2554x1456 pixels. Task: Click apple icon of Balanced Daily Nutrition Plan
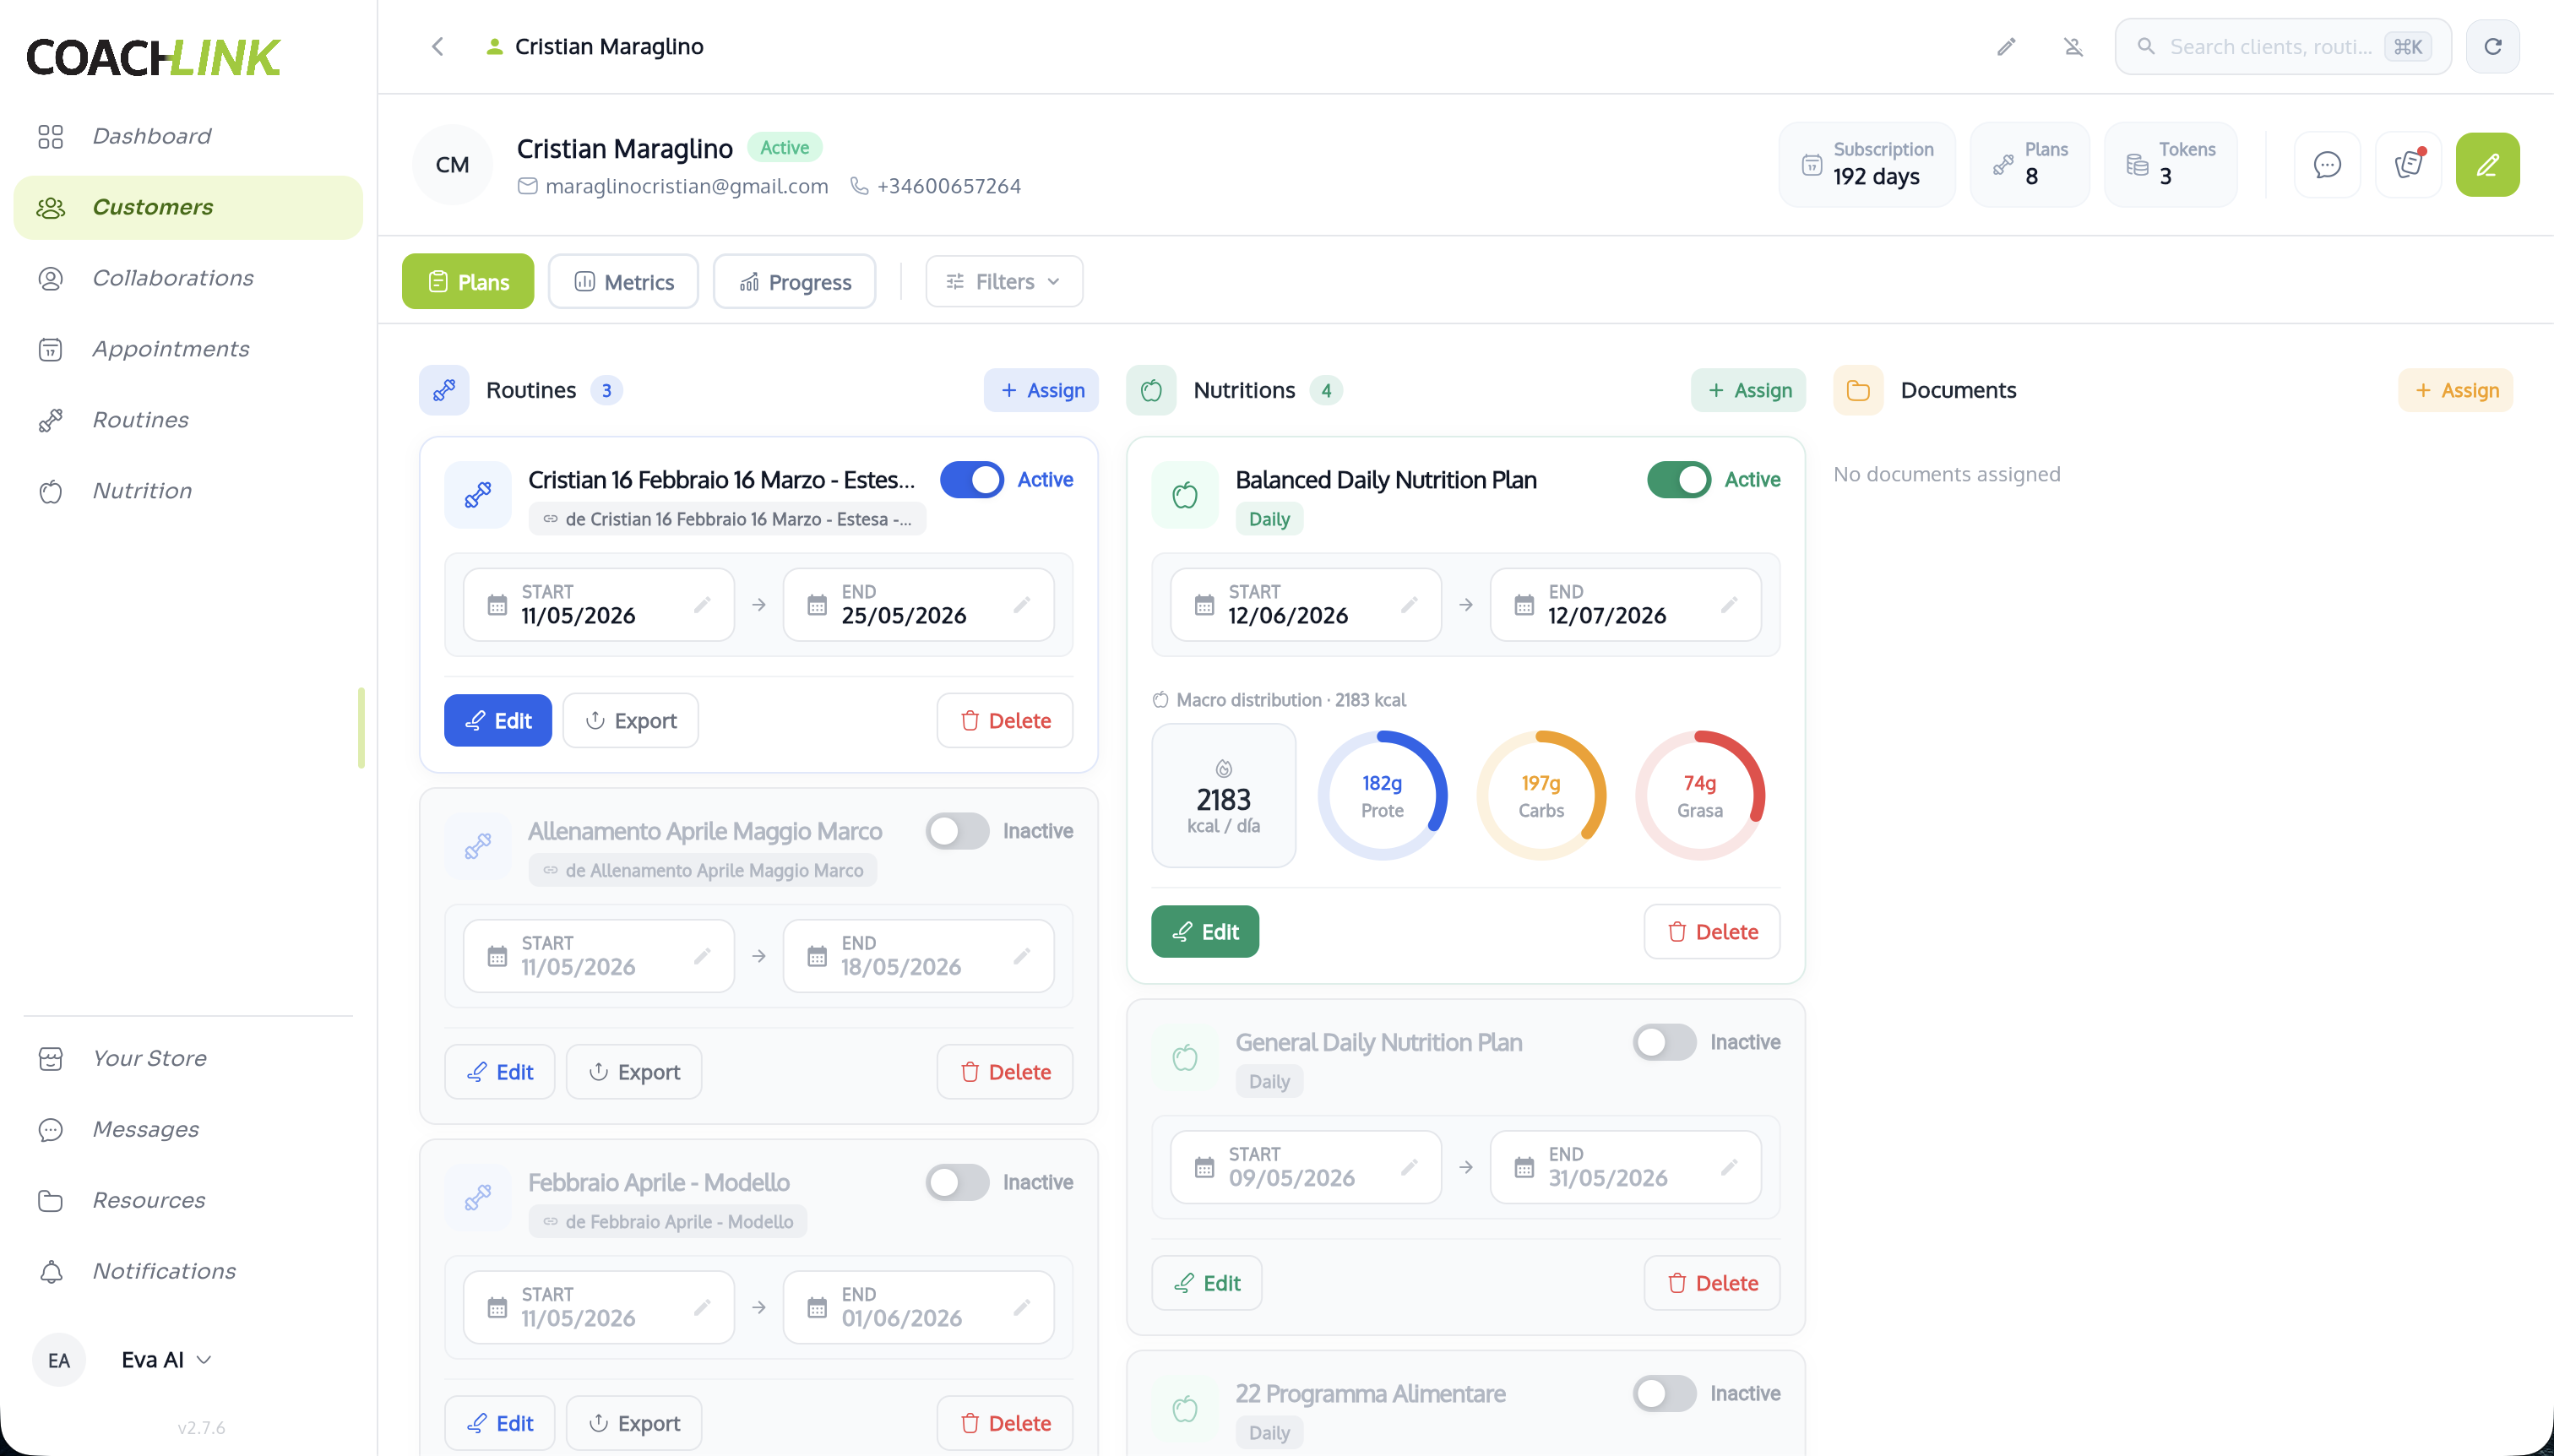click(1185, 495)
